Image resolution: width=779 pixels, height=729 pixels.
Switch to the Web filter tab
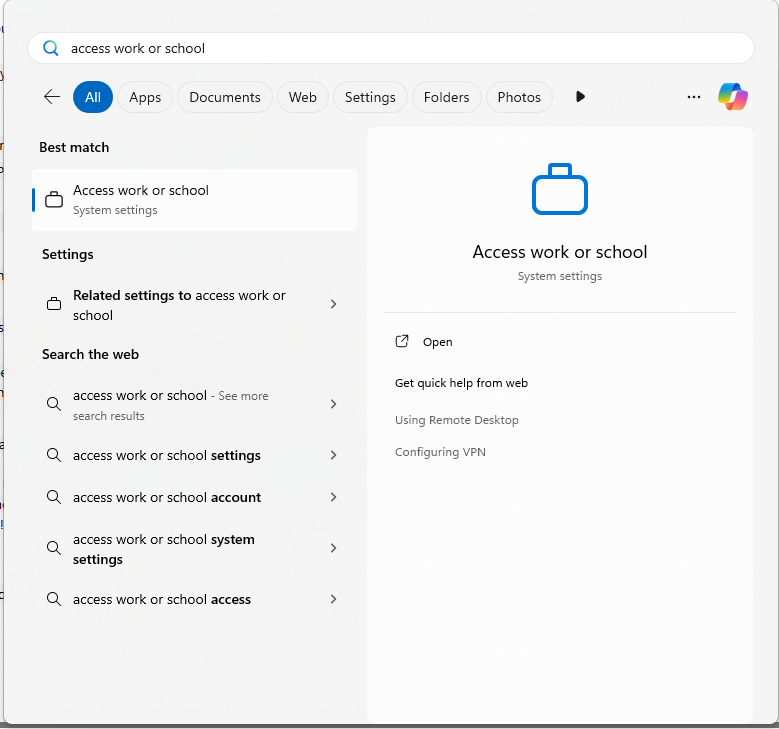(x=303, y=97)
